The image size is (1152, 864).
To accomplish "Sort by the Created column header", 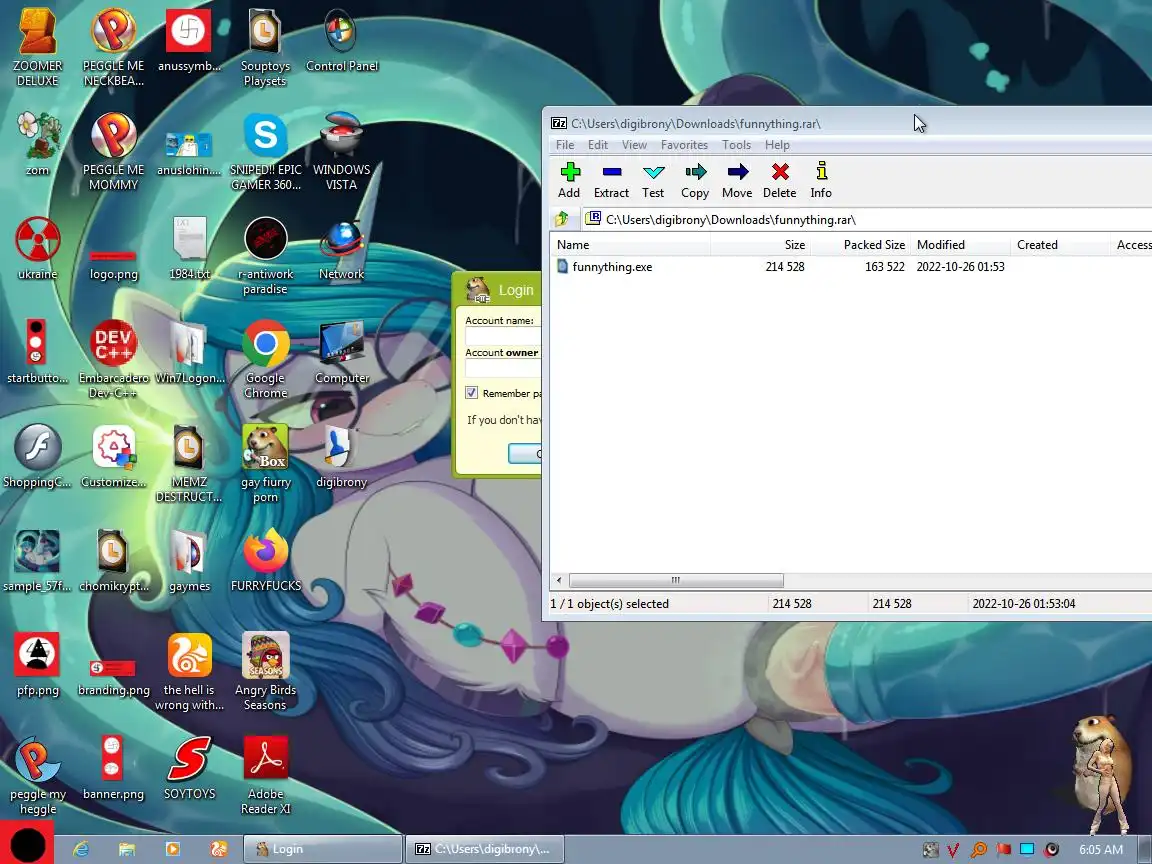I will (1059, 245).
